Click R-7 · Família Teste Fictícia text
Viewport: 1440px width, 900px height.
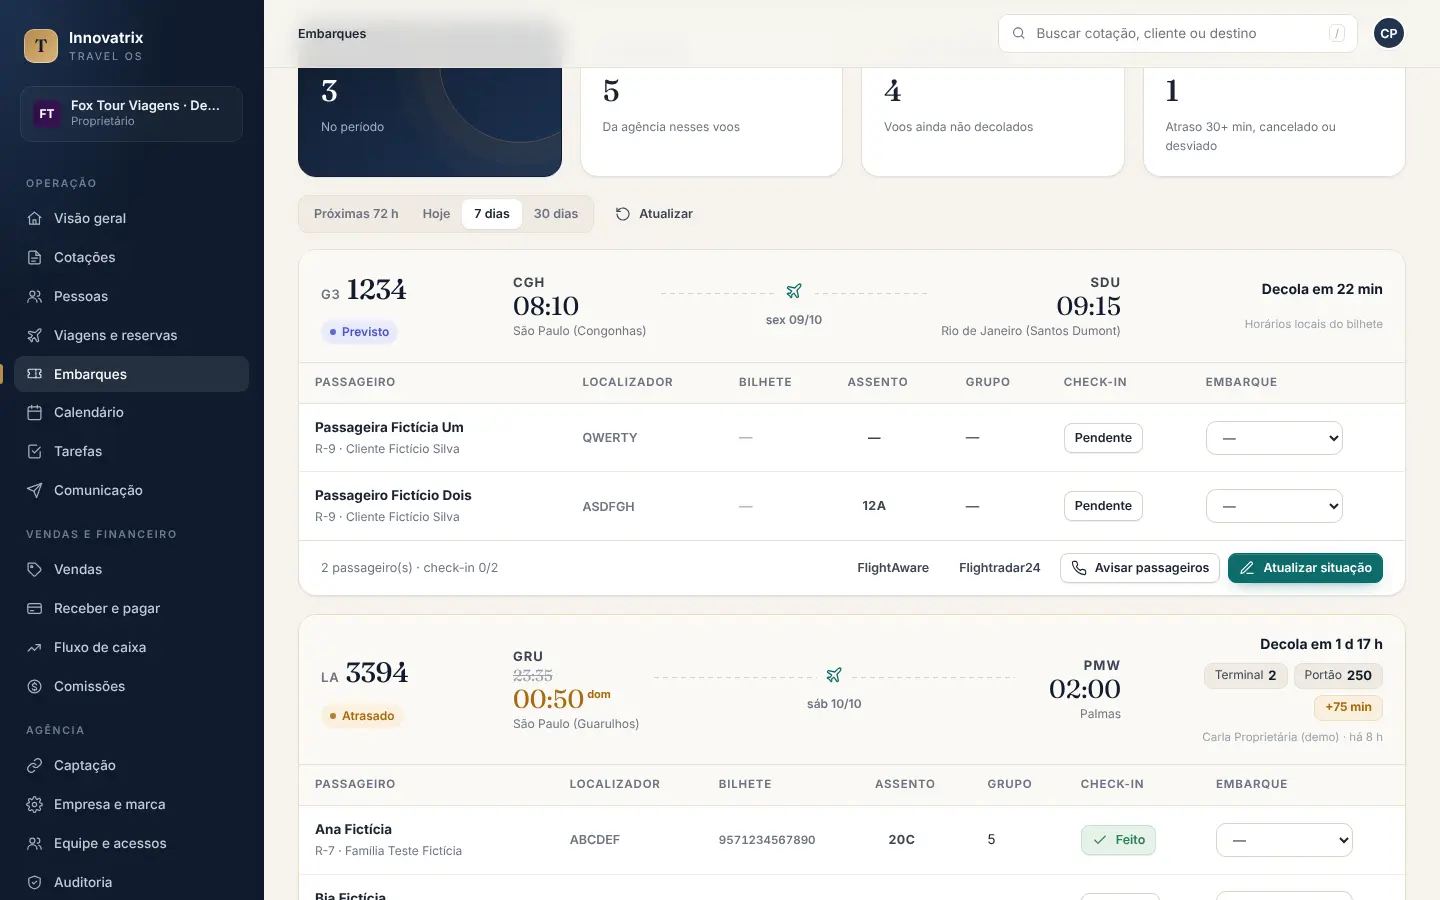tap(388, 851)
